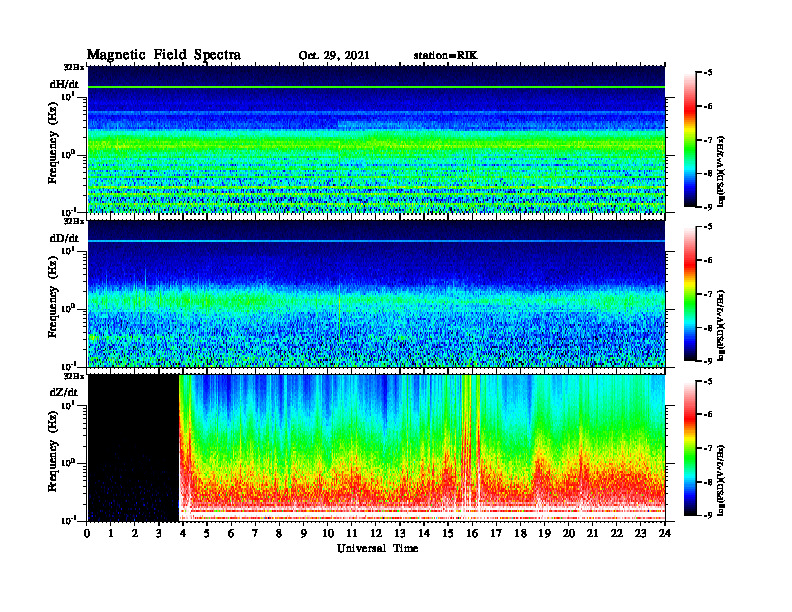This screenshot has width=792, height=612.
Task: Click the "station=RIK" label
Action: pos(445,56)
